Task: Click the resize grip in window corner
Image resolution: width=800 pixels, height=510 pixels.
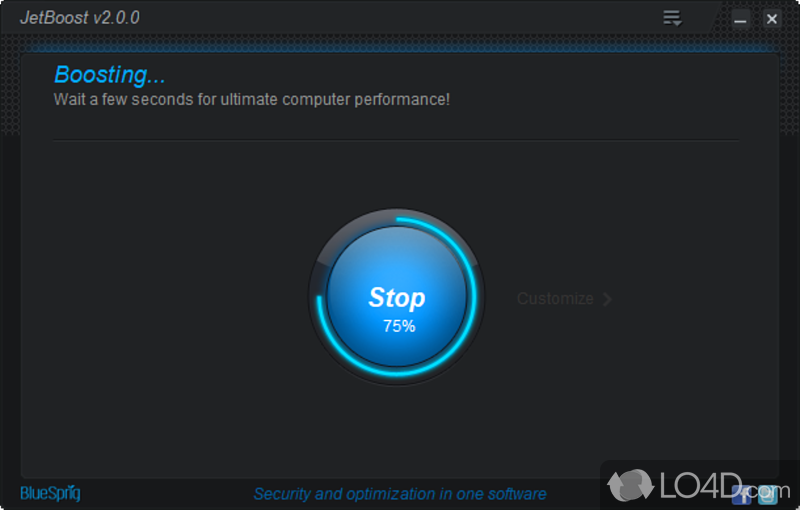Action: click(795, 505)
